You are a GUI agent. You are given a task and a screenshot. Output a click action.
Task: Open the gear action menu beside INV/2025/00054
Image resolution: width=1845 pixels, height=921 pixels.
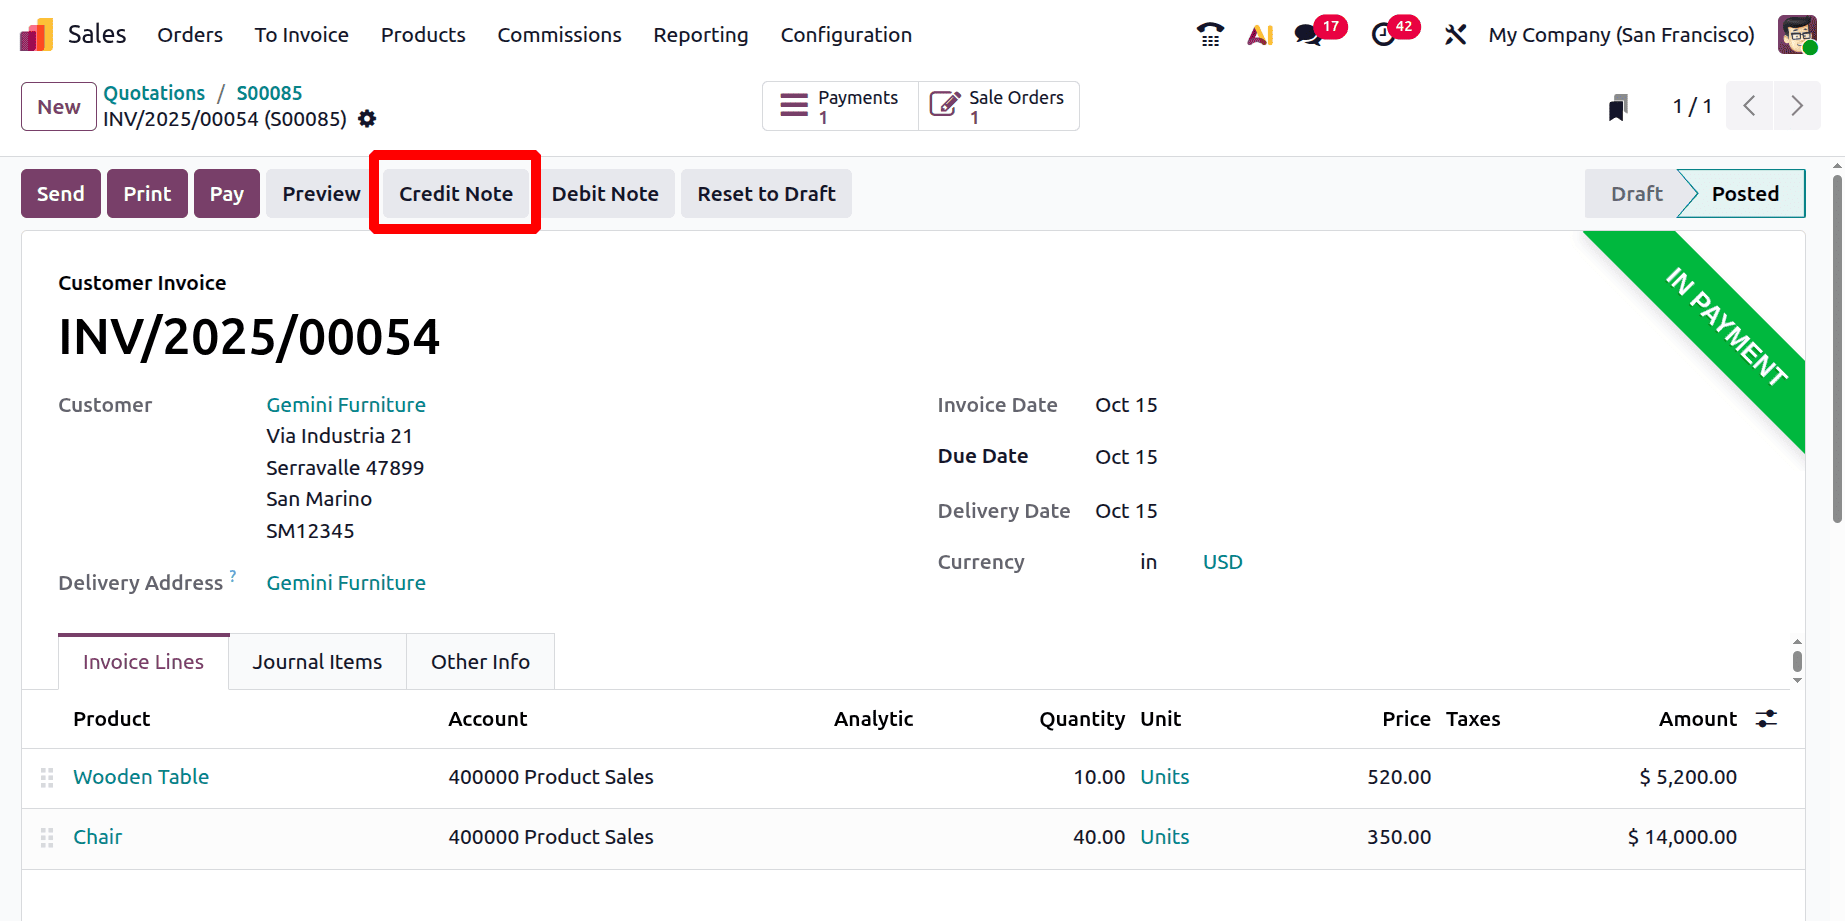pyautogui.click(x=366, y=118)
